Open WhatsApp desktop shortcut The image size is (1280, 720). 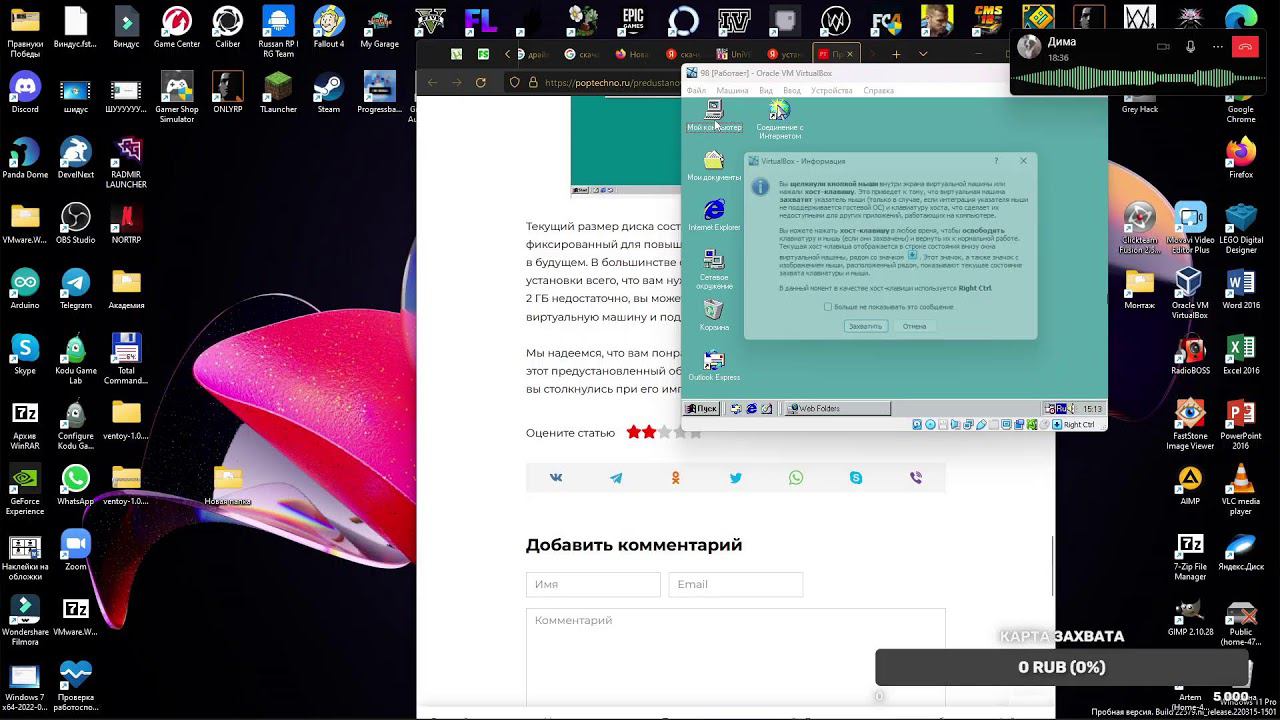coord(76,486)
